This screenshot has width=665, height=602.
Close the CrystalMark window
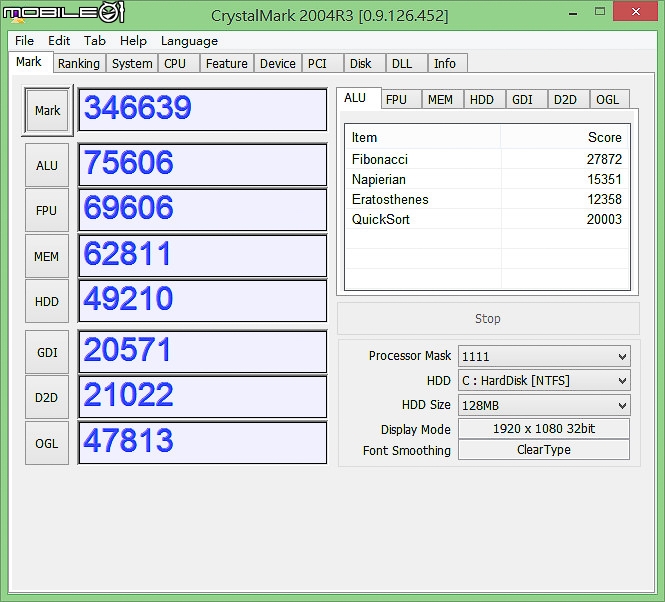click(635, 11)
